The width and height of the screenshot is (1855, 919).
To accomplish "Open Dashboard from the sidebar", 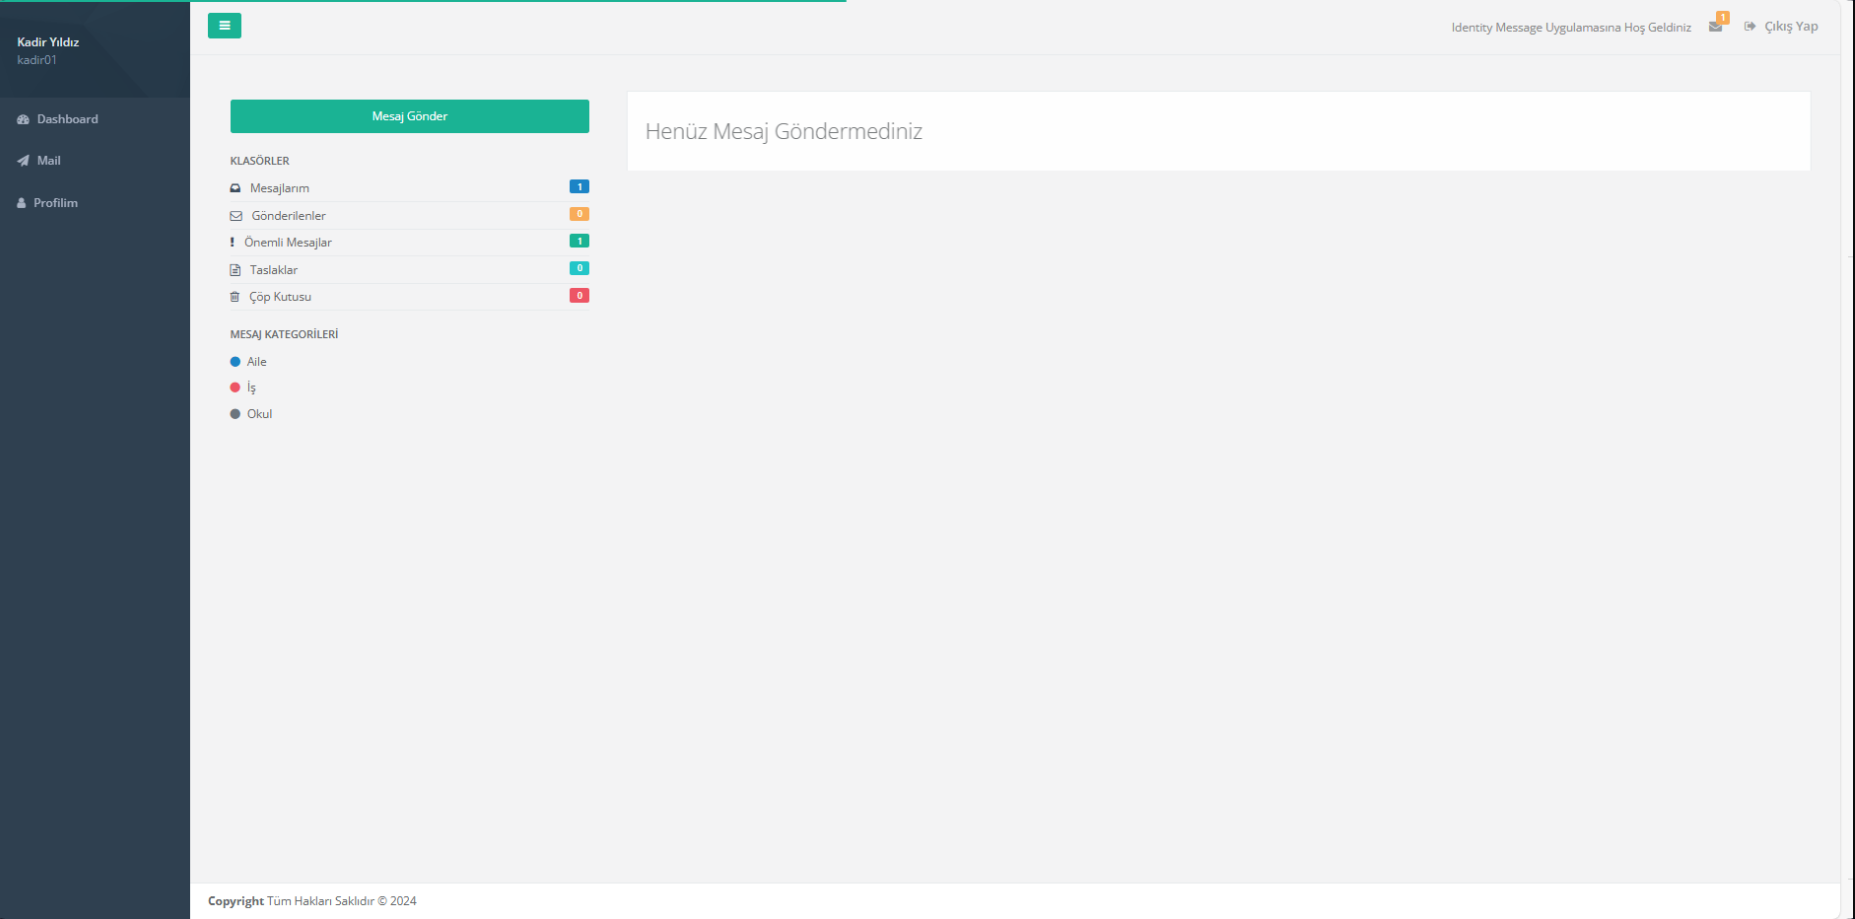I will pos(67,119).
